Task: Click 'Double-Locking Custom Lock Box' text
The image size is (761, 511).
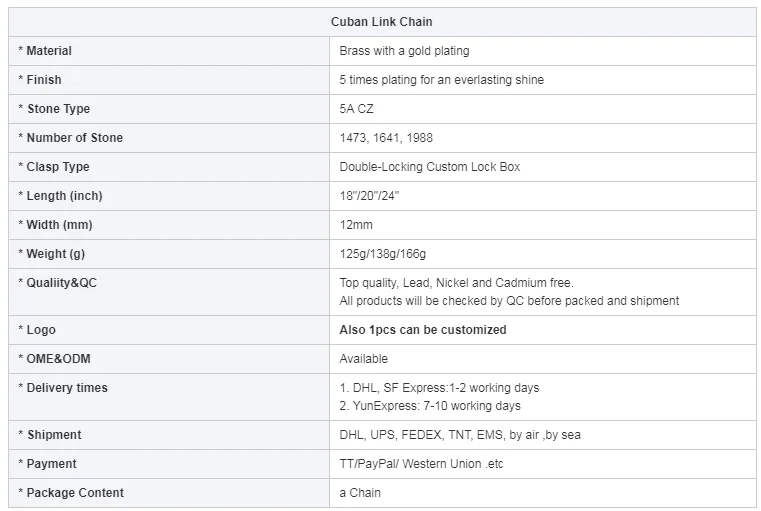Action: pyautogui.click(x=429, y=167)
